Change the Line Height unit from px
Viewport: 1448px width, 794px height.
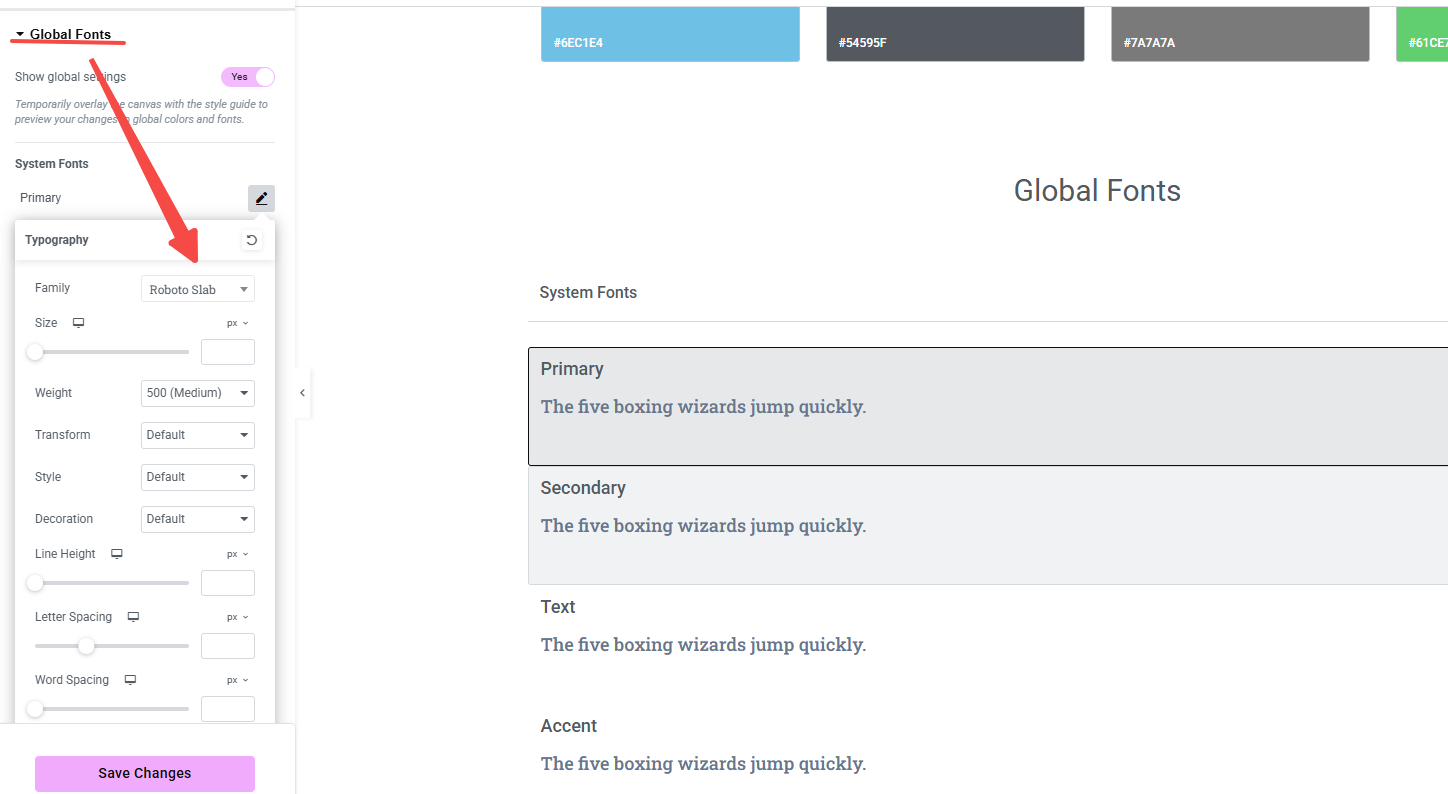pos(236,553)
